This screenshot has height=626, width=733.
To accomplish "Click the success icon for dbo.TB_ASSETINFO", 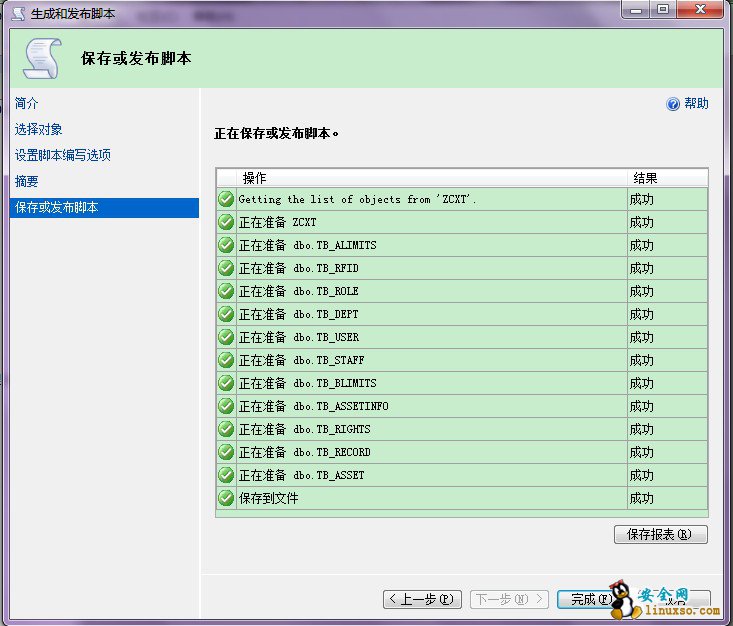I will click(226, 406).
